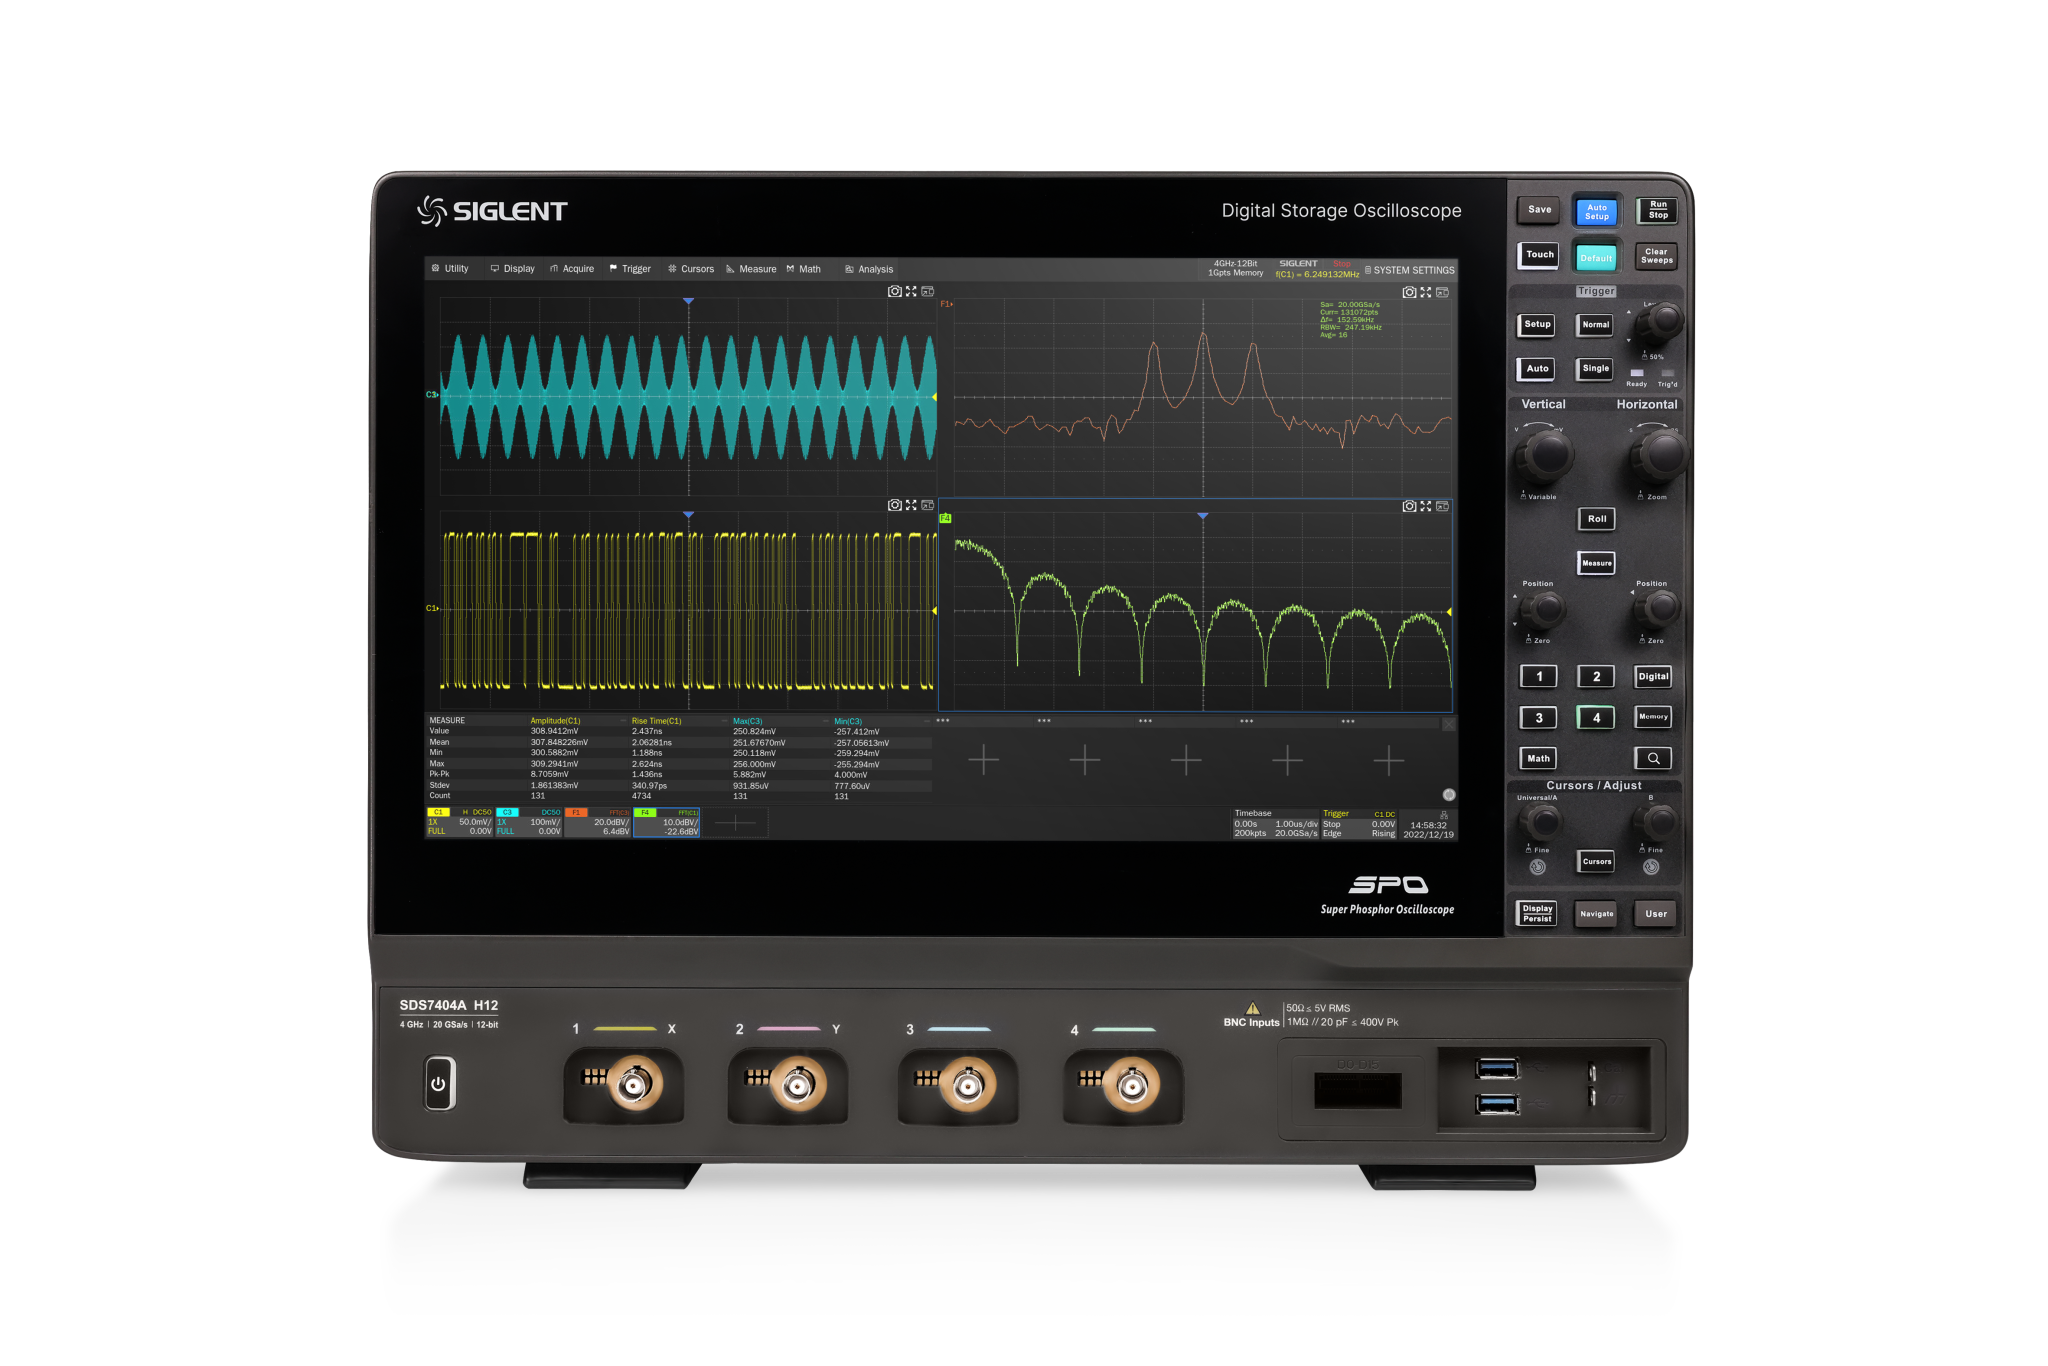
Task: Click the network status icon by the clock
Action: (1443, 815)
